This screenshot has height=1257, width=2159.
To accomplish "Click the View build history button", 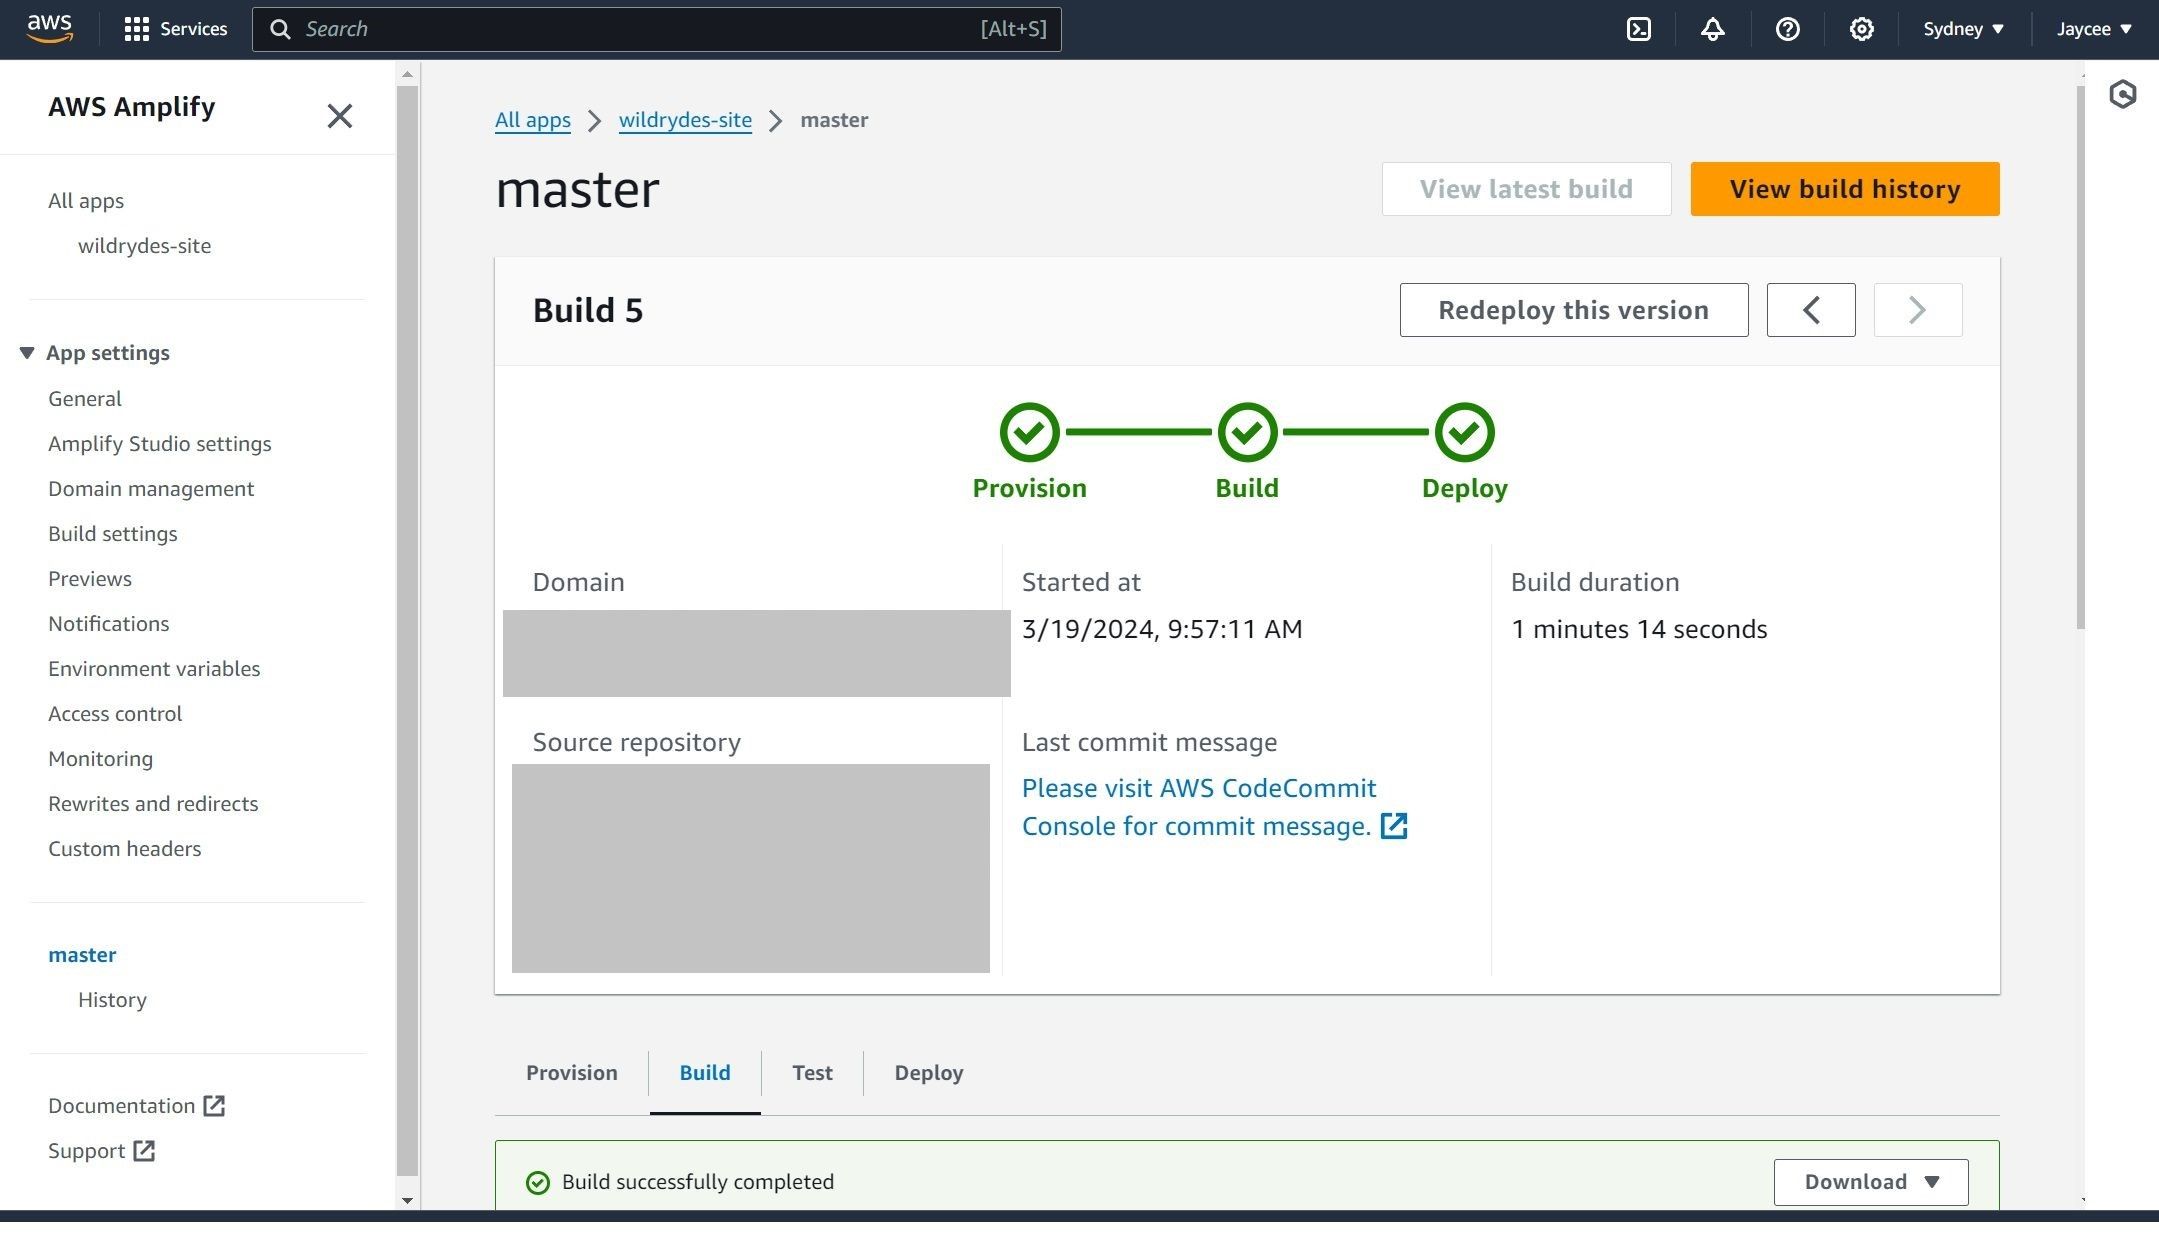I will pyautogui.click(x=1844, y=189).
